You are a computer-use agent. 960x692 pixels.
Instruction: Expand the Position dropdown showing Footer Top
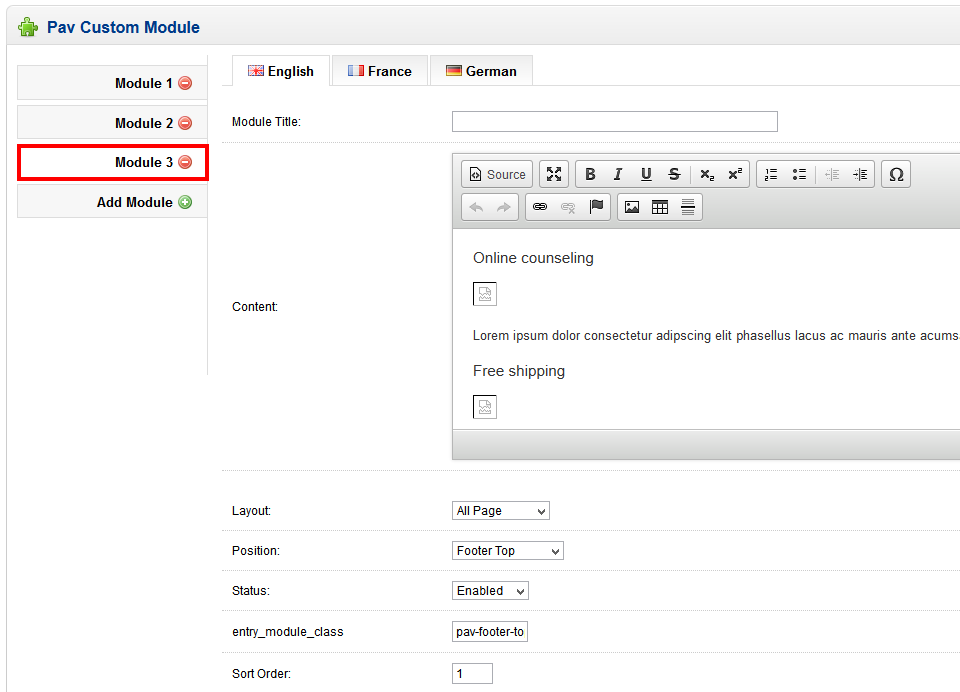tap(507, 551)
